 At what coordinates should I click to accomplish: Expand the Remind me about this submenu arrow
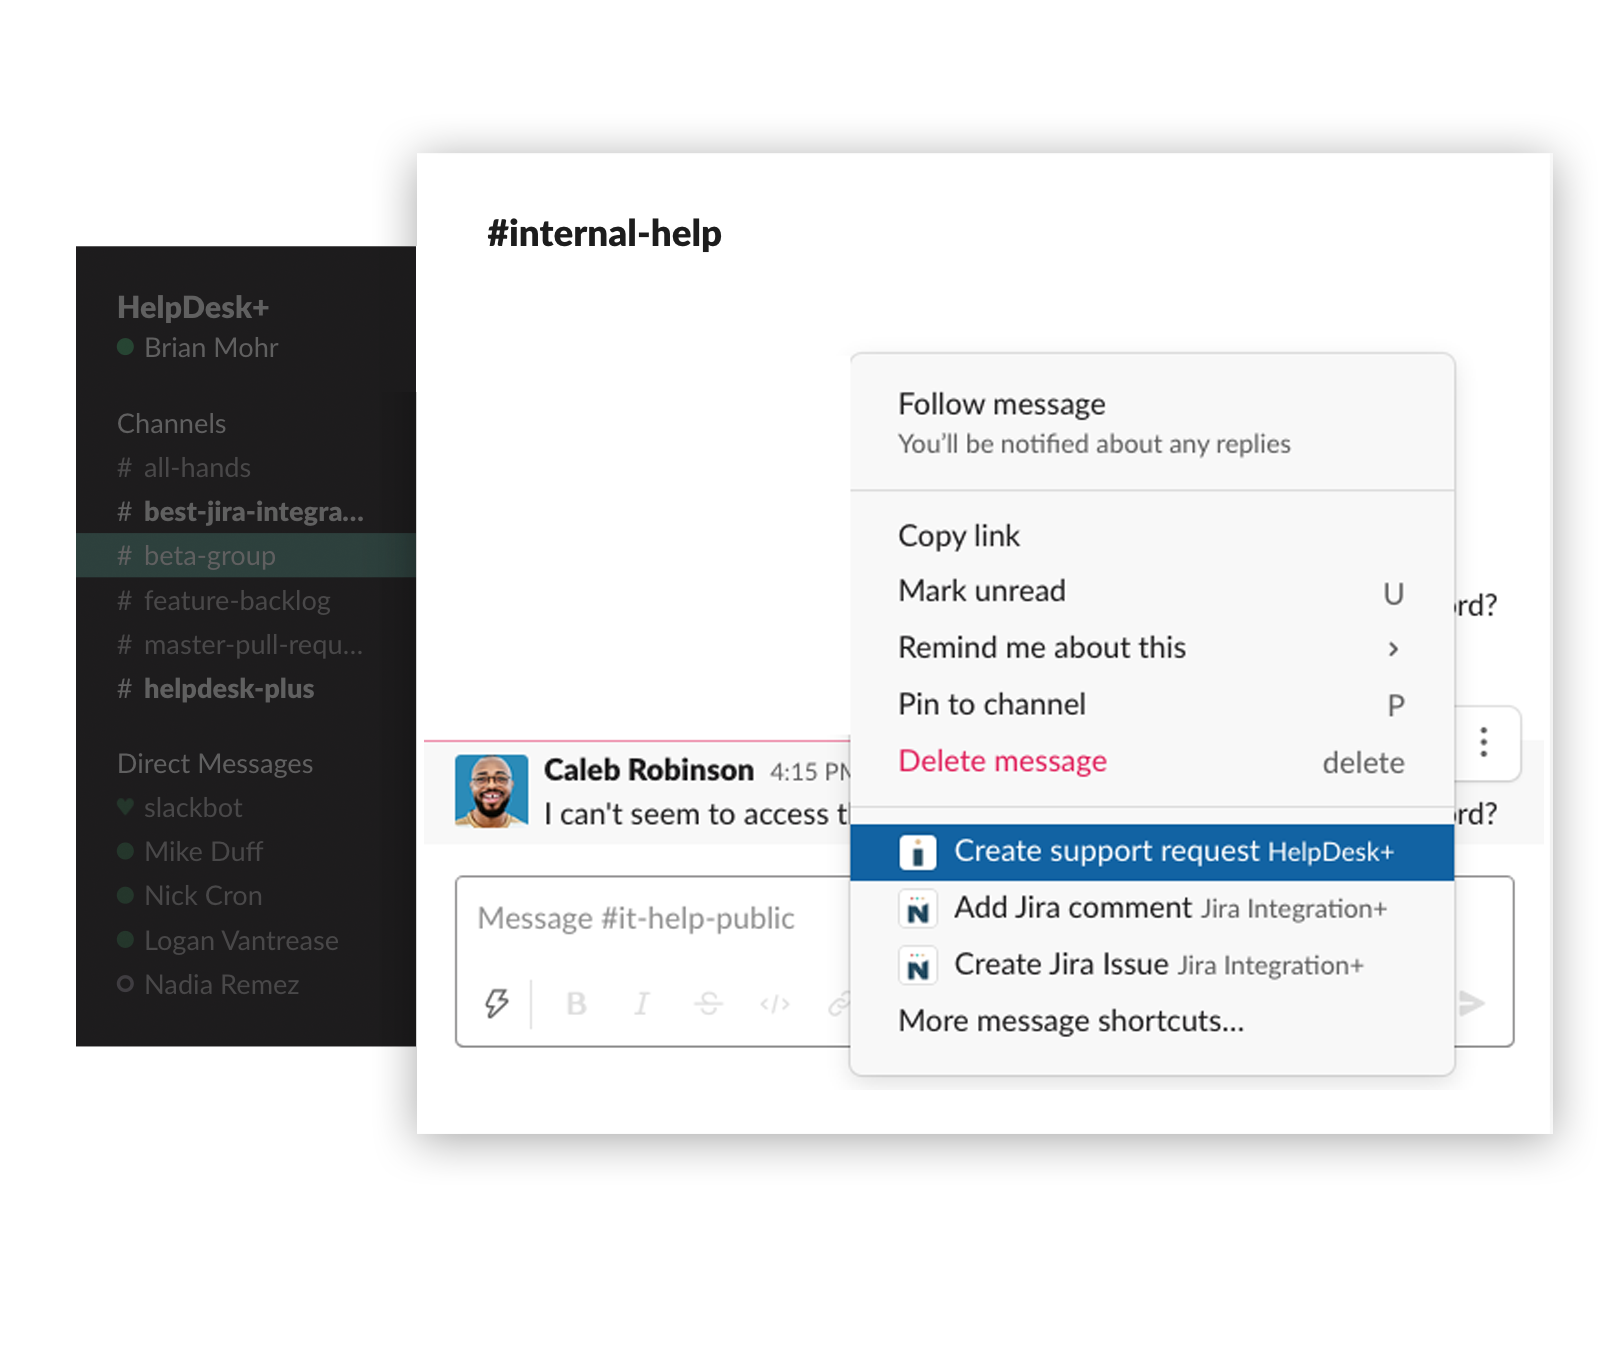point(1393,648)
